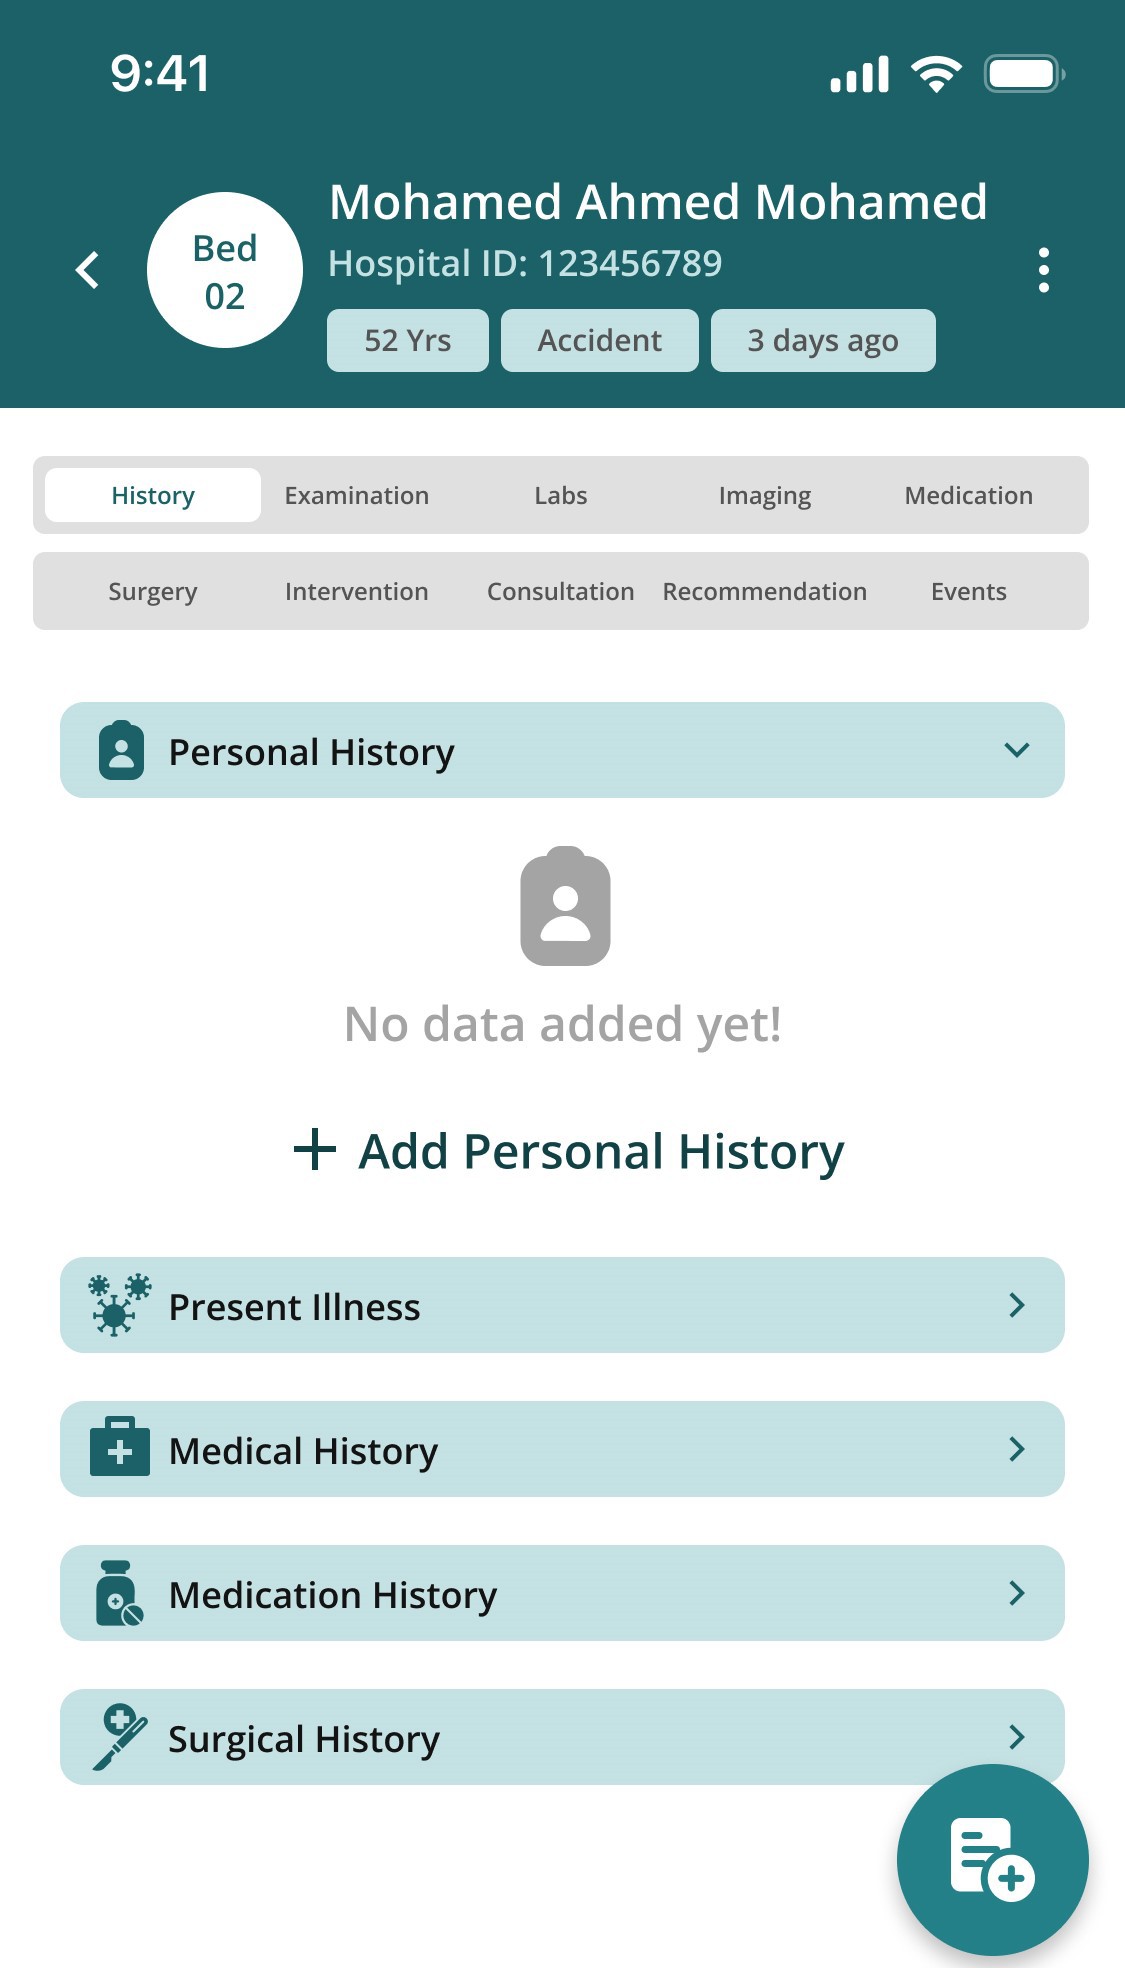Screen dimensions: 1125x1968
Task: Collapse the Personal History section
Action: tap(1018, 750)
